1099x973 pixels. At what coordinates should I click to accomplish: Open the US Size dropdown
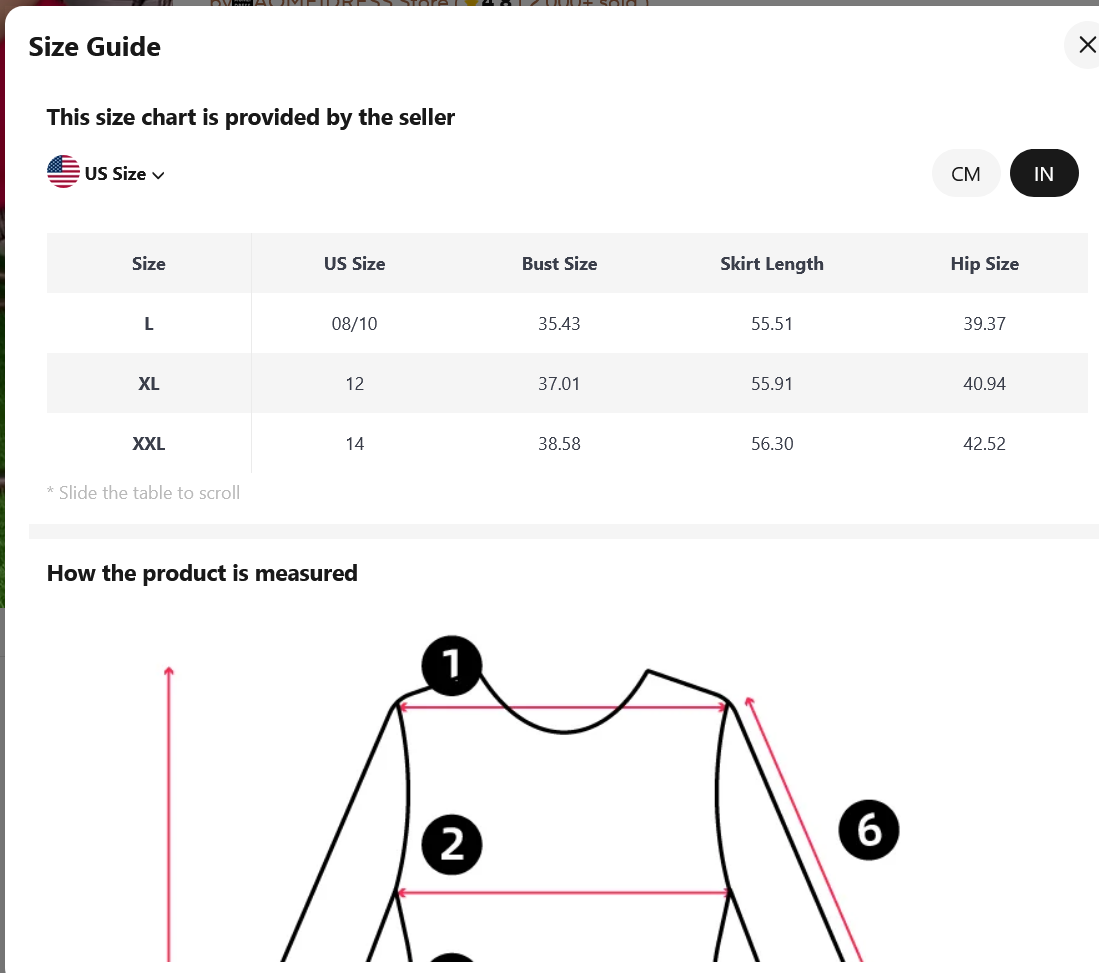106,173
